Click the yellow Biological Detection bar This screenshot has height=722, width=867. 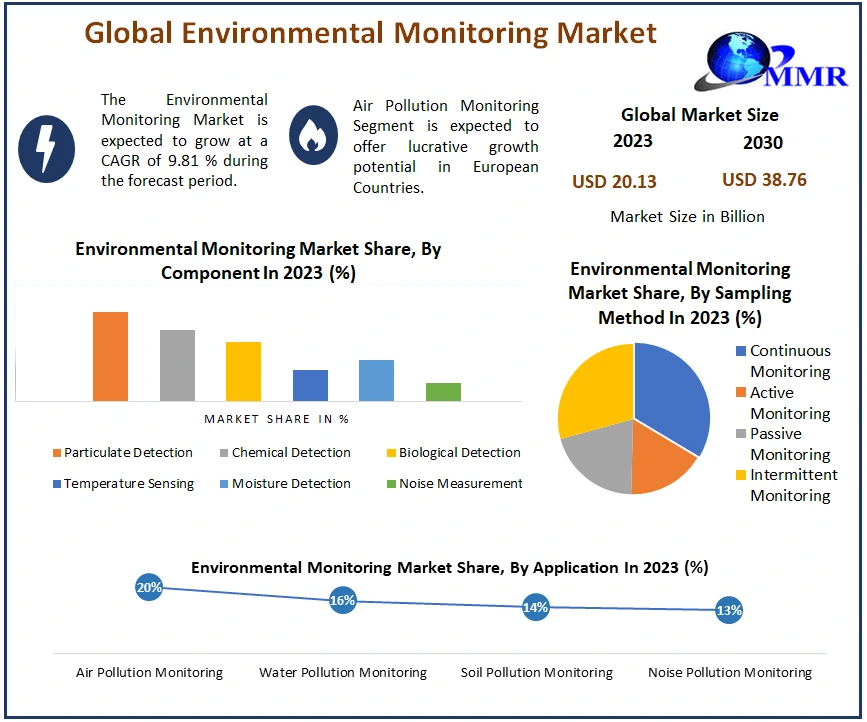click(243, 371)
